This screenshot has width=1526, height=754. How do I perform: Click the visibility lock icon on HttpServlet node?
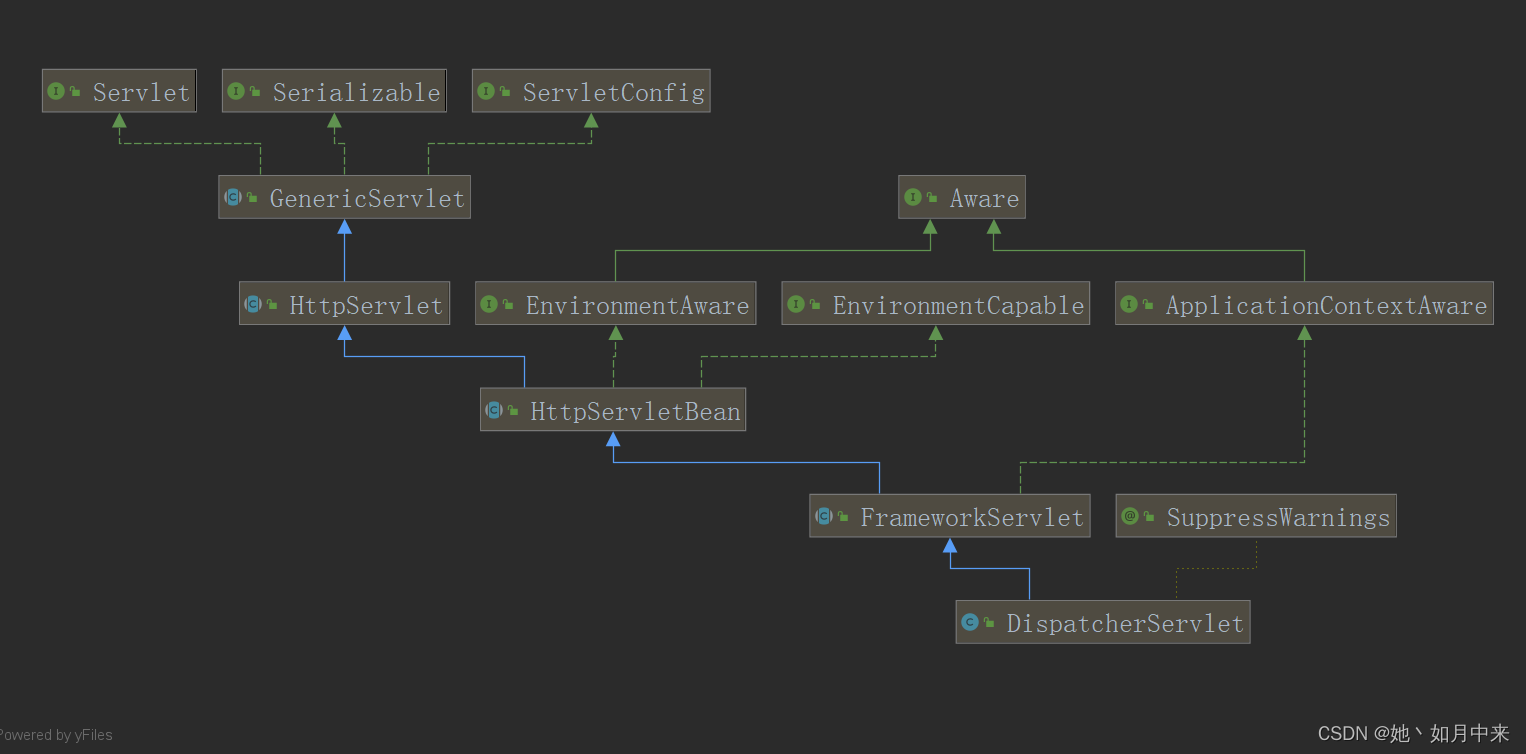pyautogui.click(x=272, y=304)
